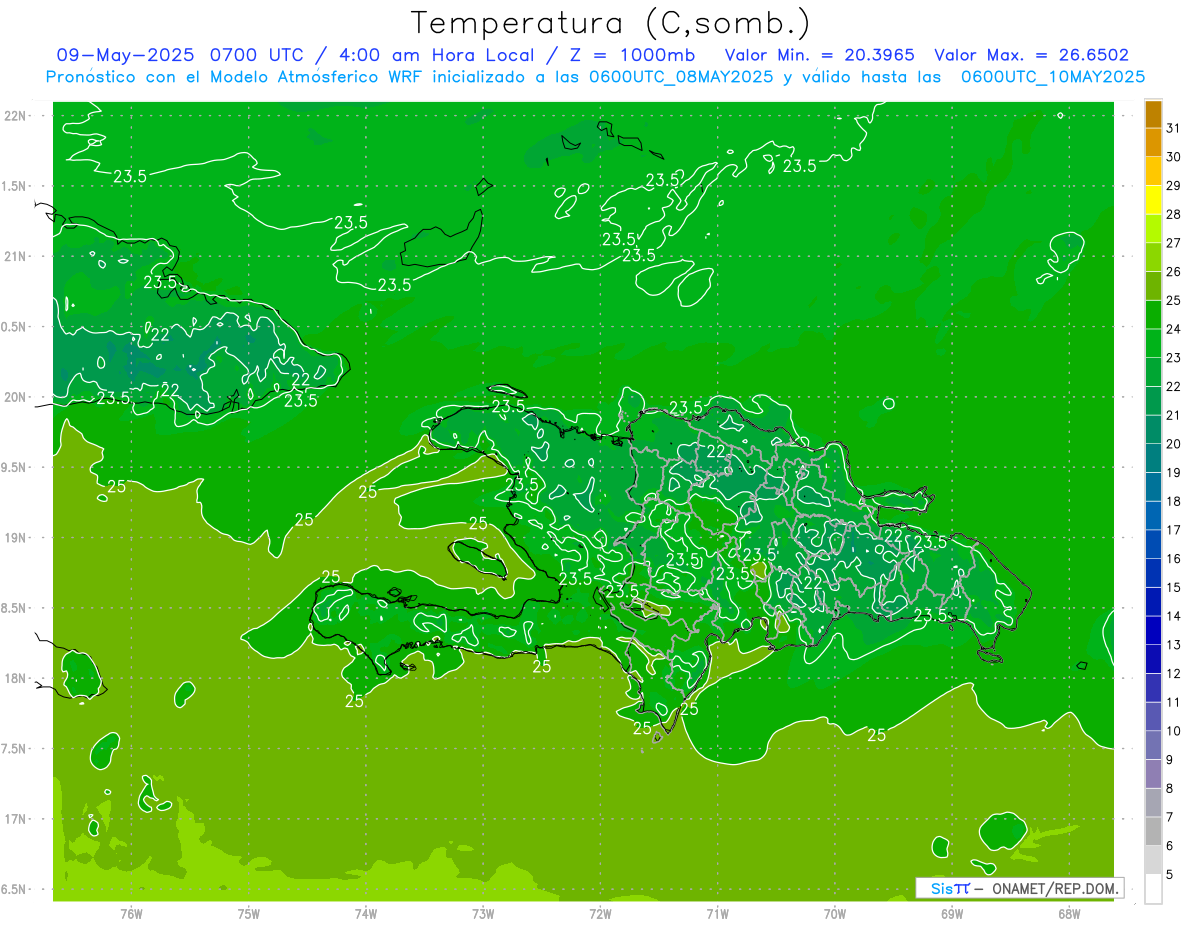Click the colorbar legend value '31'
1200x927 pixels.
pos(1174,128)
